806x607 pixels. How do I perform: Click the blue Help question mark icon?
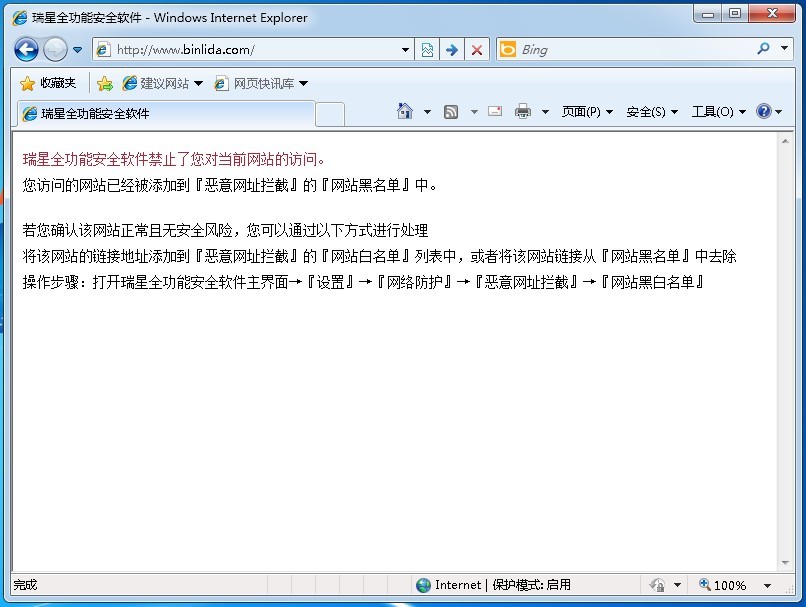(764, 111)
